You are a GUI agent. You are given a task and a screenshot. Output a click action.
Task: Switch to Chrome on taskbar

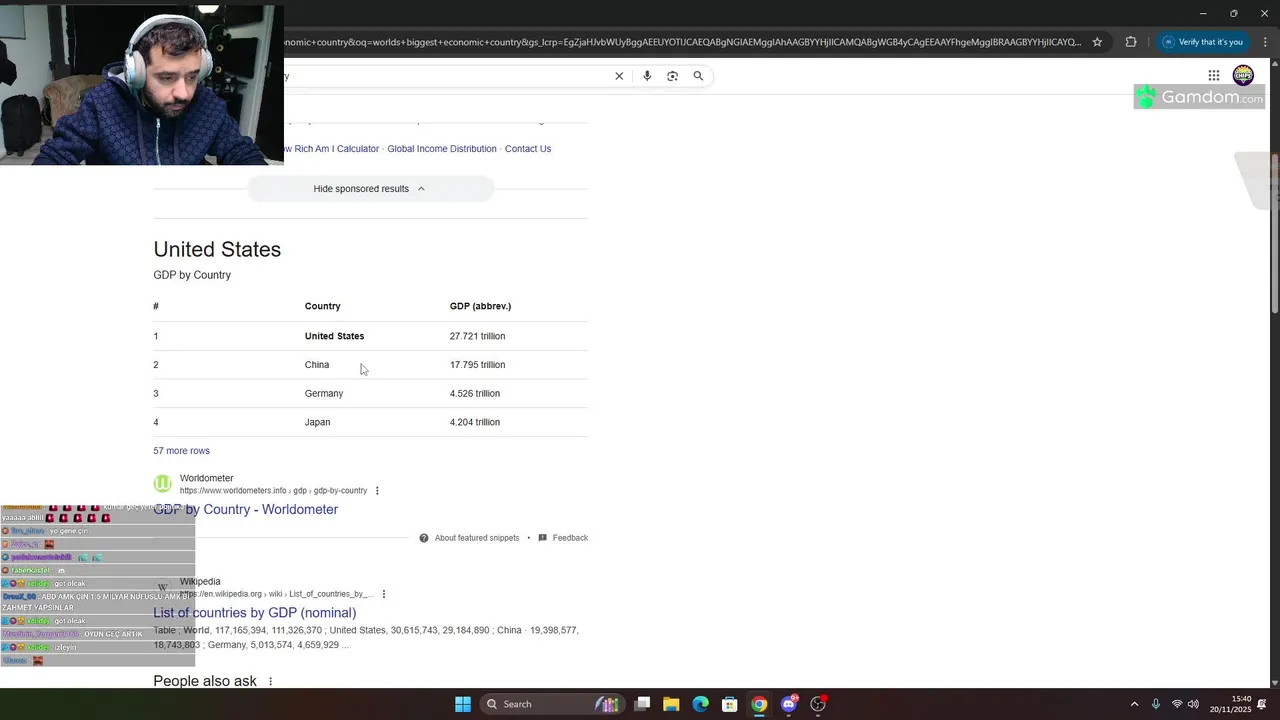759,704
